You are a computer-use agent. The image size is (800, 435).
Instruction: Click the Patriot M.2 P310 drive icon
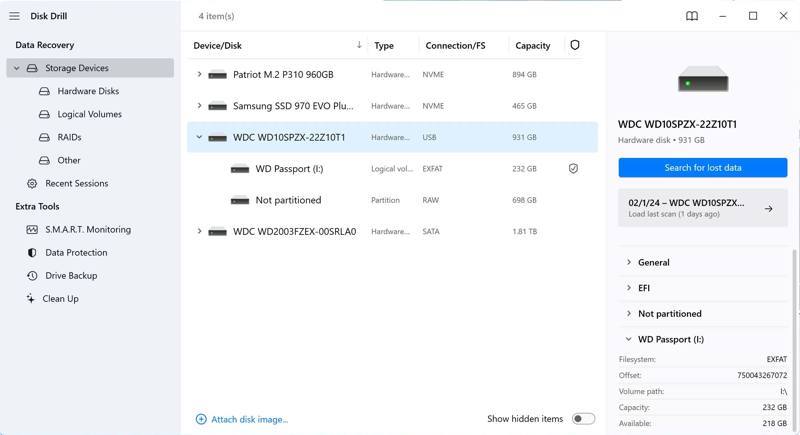click(x=217, y=75)
